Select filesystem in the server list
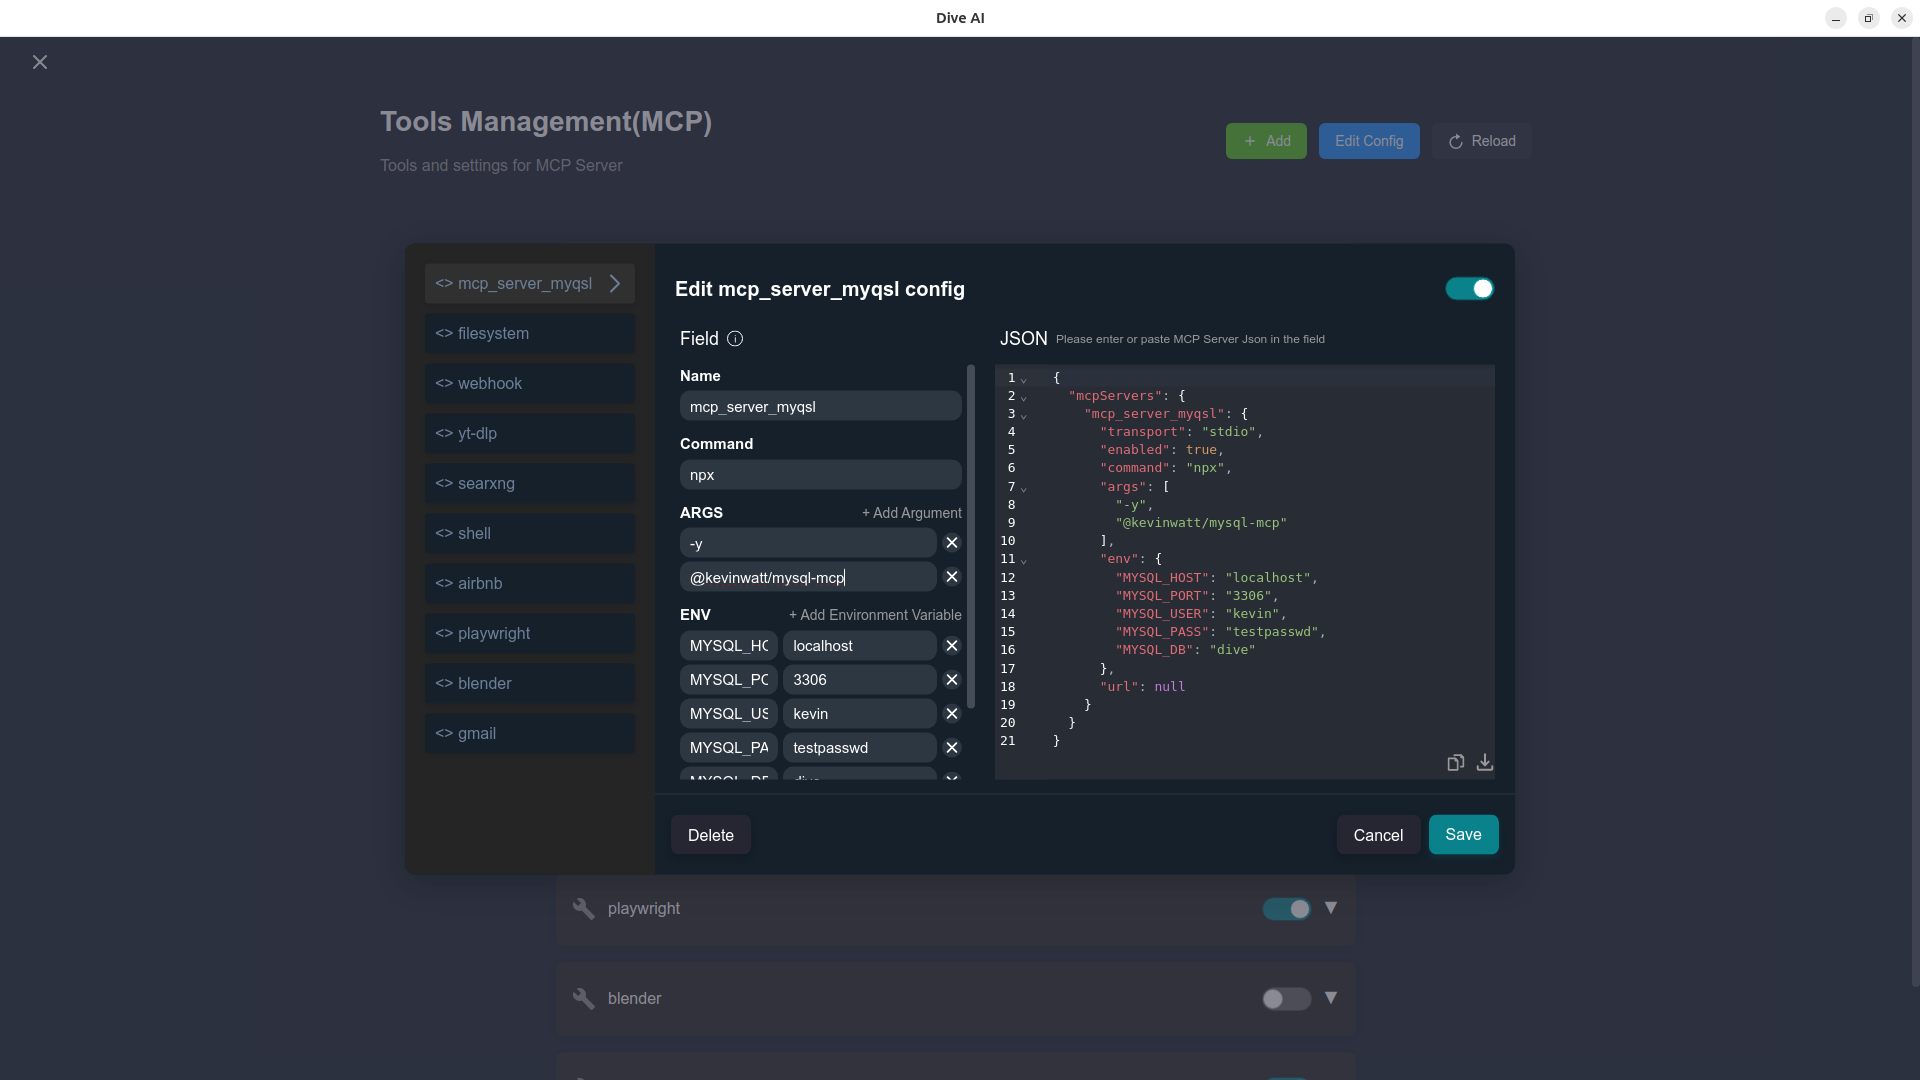Image resolution: width=1920 pixels, height=1080 pixels. click(x=530, y=334)
